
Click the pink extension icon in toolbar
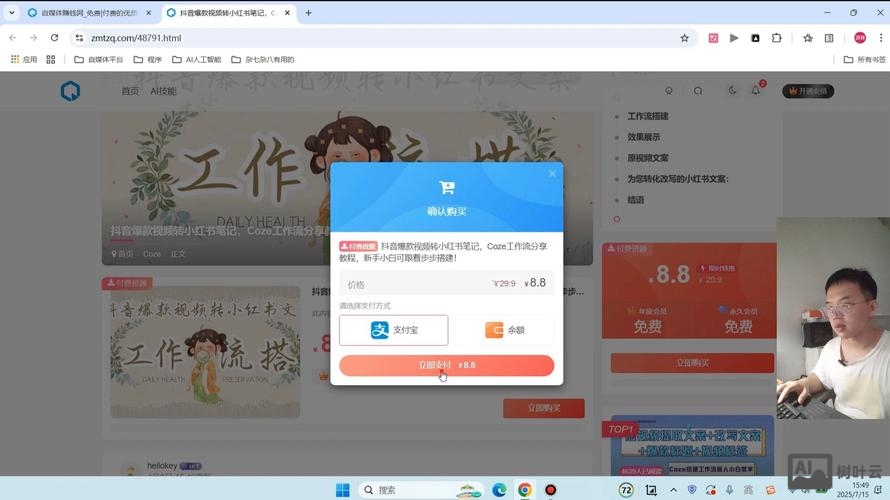[x=713, y=38]
